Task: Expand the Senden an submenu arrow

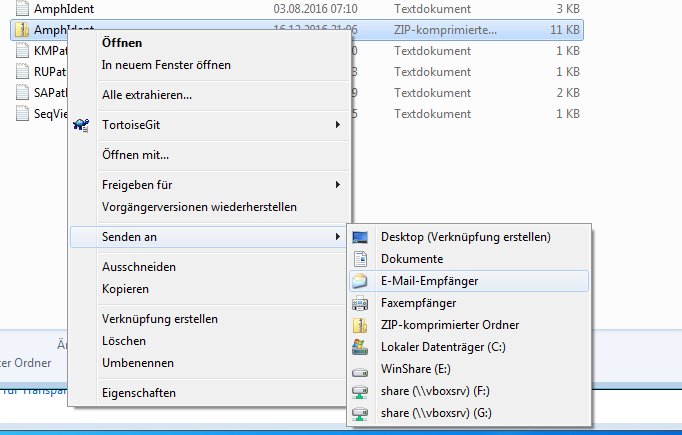Action: (338, 237)
